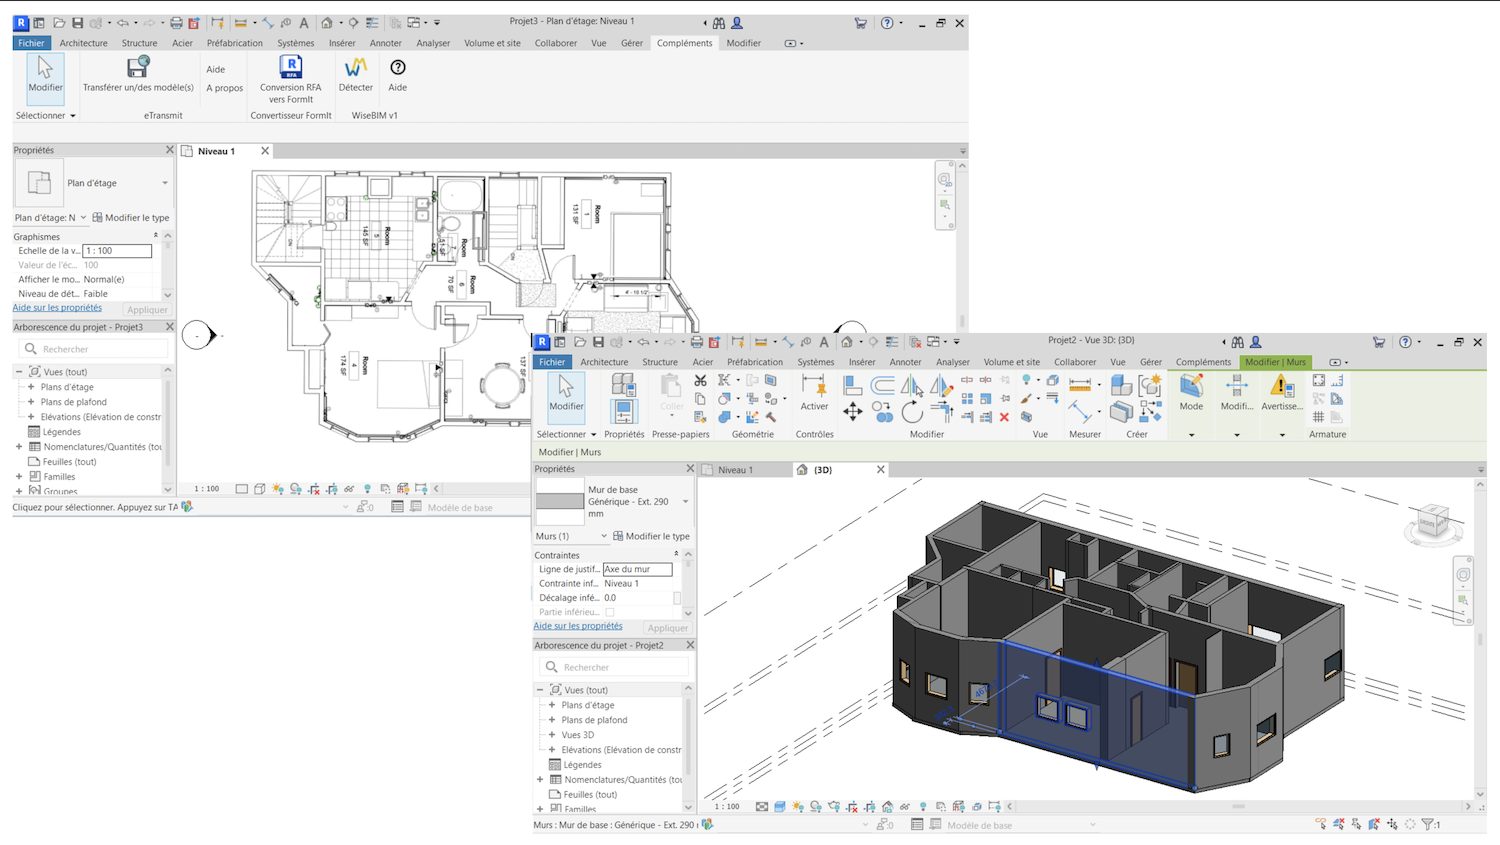Select the Mode icon on Modifier Murs ribbon
Image resolution: width=1500 pixels, height=845 pixels.
coord(1190,388)
